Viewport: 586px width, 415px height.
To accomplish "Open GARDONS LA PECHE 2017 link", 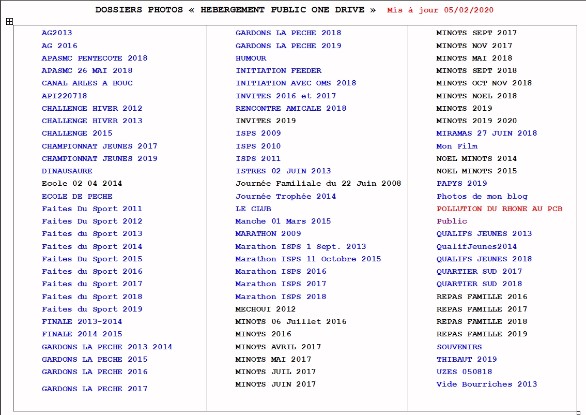I will pyautogui.click(x=95, y=388).
